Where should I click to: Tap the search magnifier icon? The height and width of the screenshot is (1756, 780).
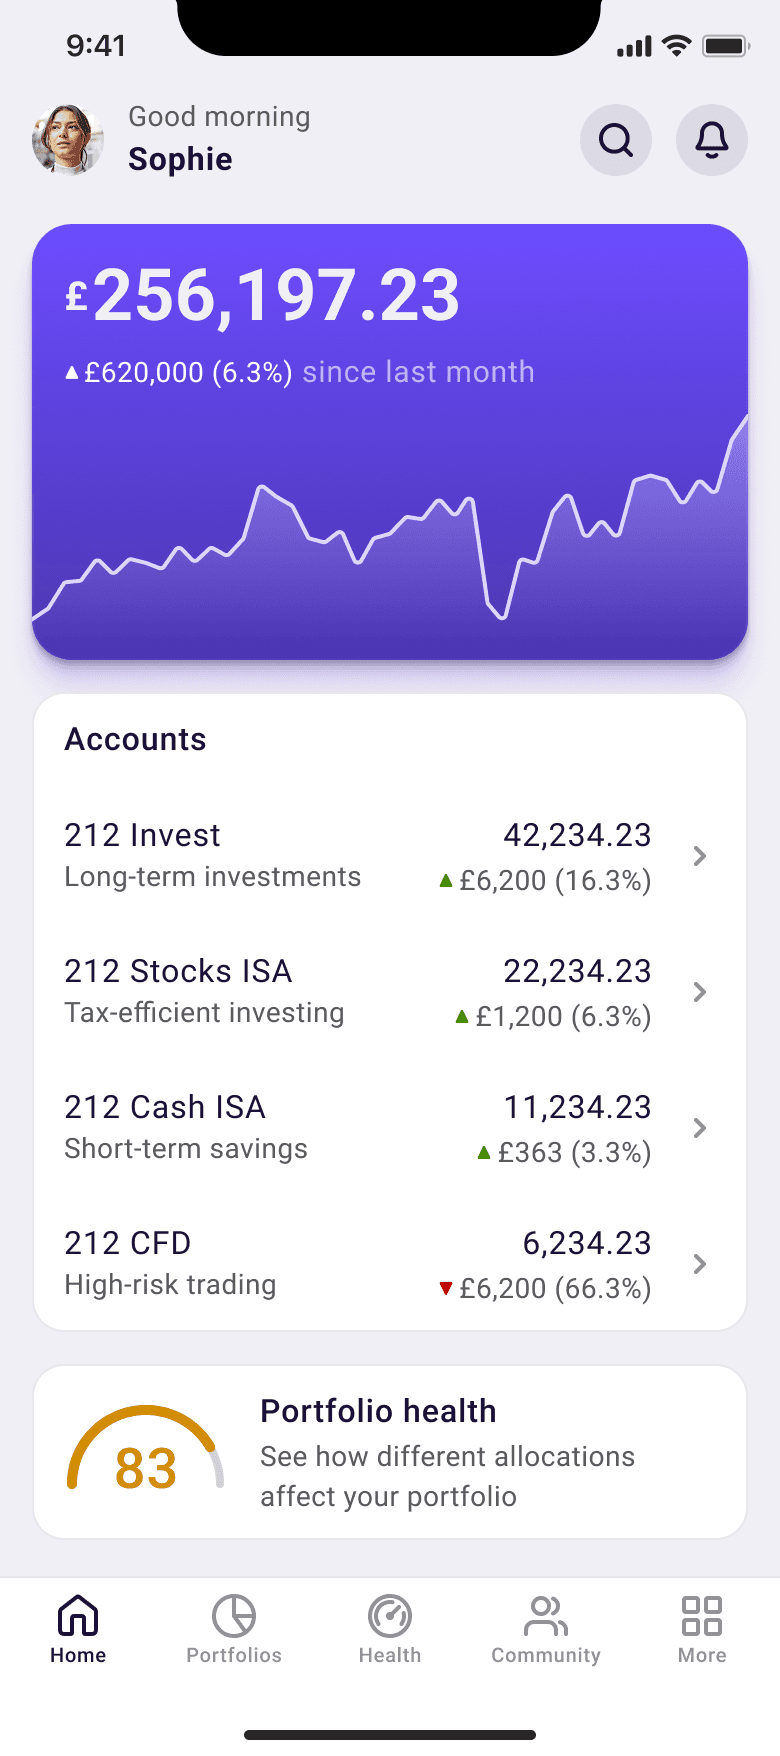[616, 140]
